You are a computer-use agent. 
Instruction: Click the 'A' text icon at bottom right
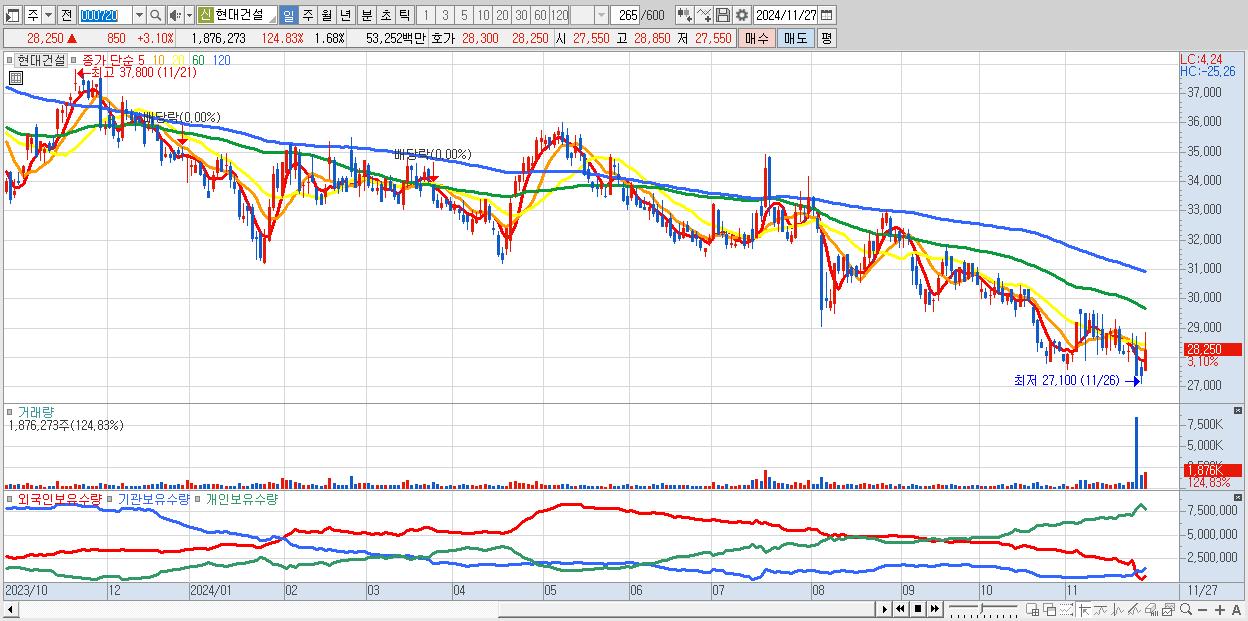click(x=1236, y=608)
